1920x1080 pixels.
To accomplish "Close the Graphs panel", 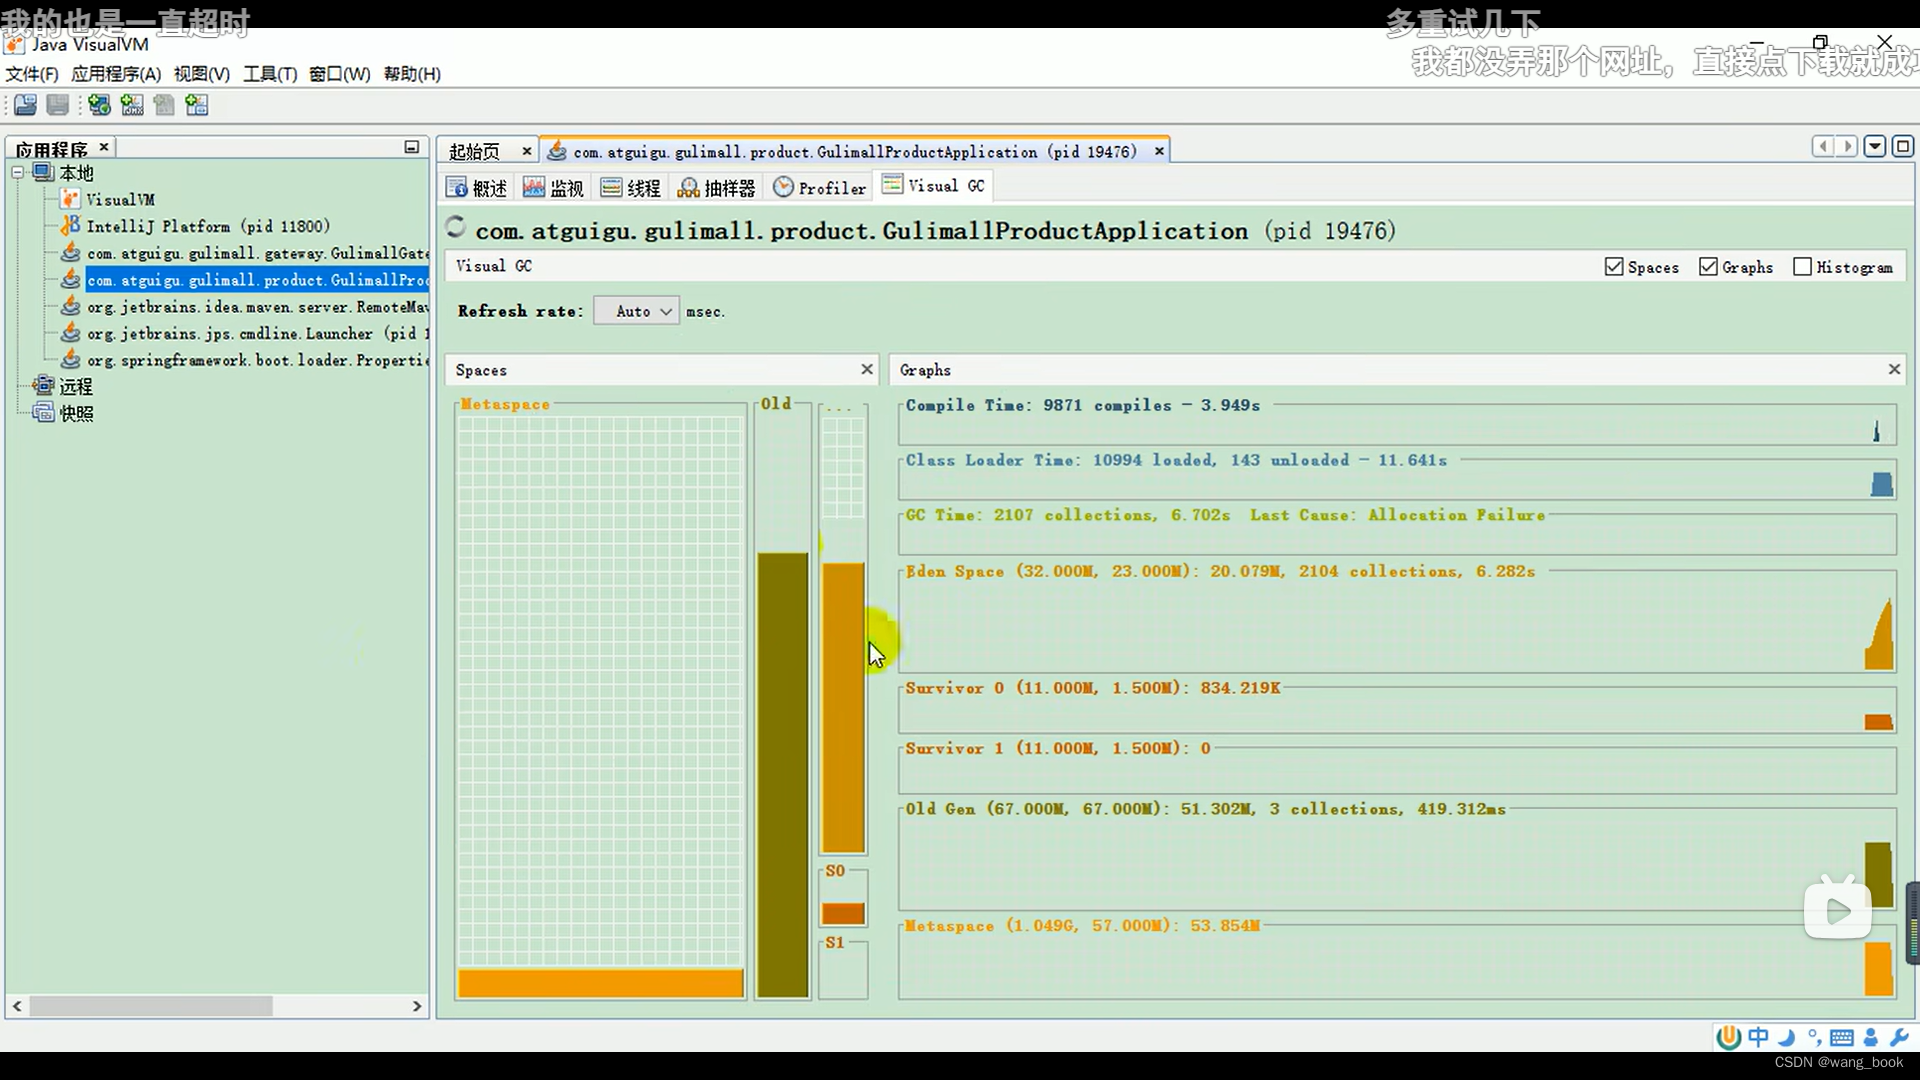I will [1894, 369].
